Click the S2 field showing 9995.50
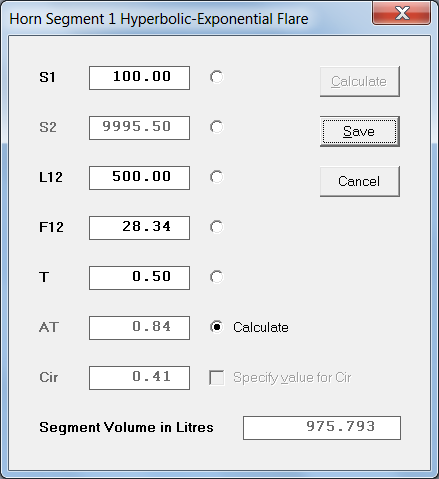Image resolution: width=439 pixels, height=479 pixels. click(x=139, y=128)
